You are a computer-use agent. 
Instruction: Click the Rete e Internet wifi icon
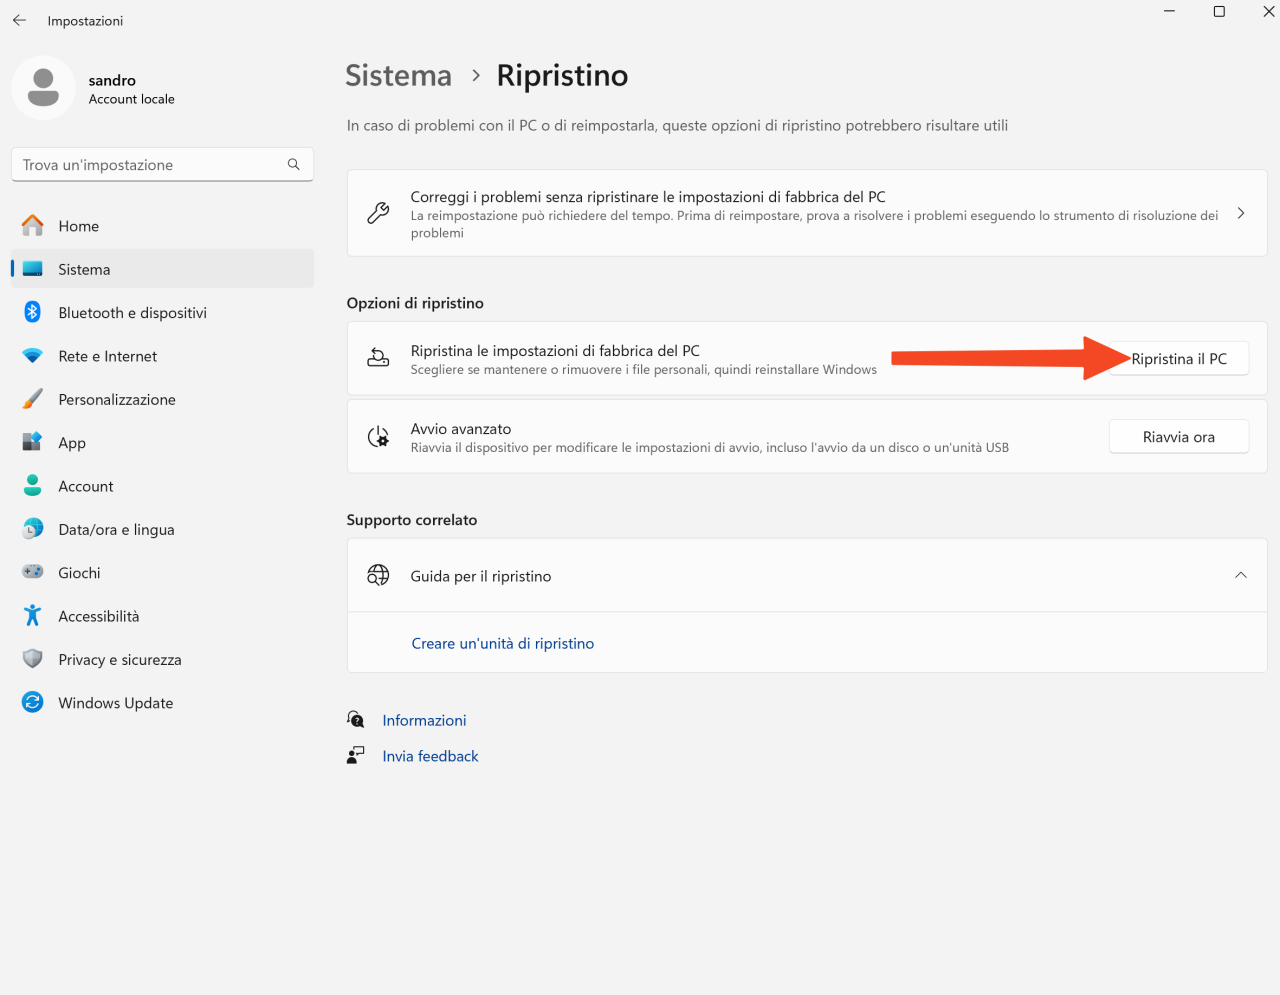point(33,356)
